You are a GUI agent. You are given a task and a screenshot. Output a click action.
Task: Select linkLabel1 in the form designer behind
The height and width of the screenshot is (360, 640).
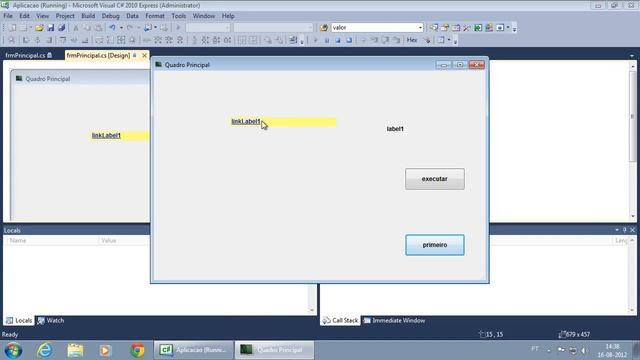(x=106, y=136)
